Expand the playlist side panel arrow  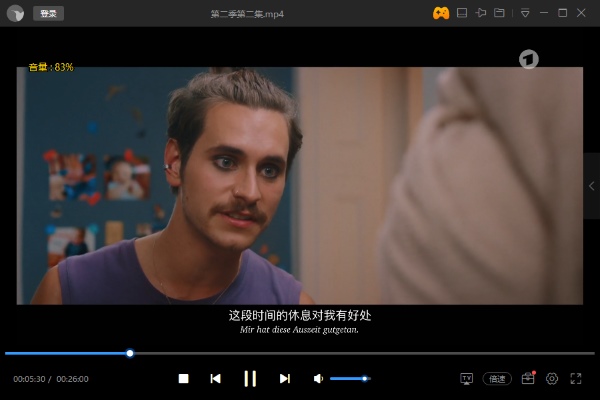coord(592,186)
